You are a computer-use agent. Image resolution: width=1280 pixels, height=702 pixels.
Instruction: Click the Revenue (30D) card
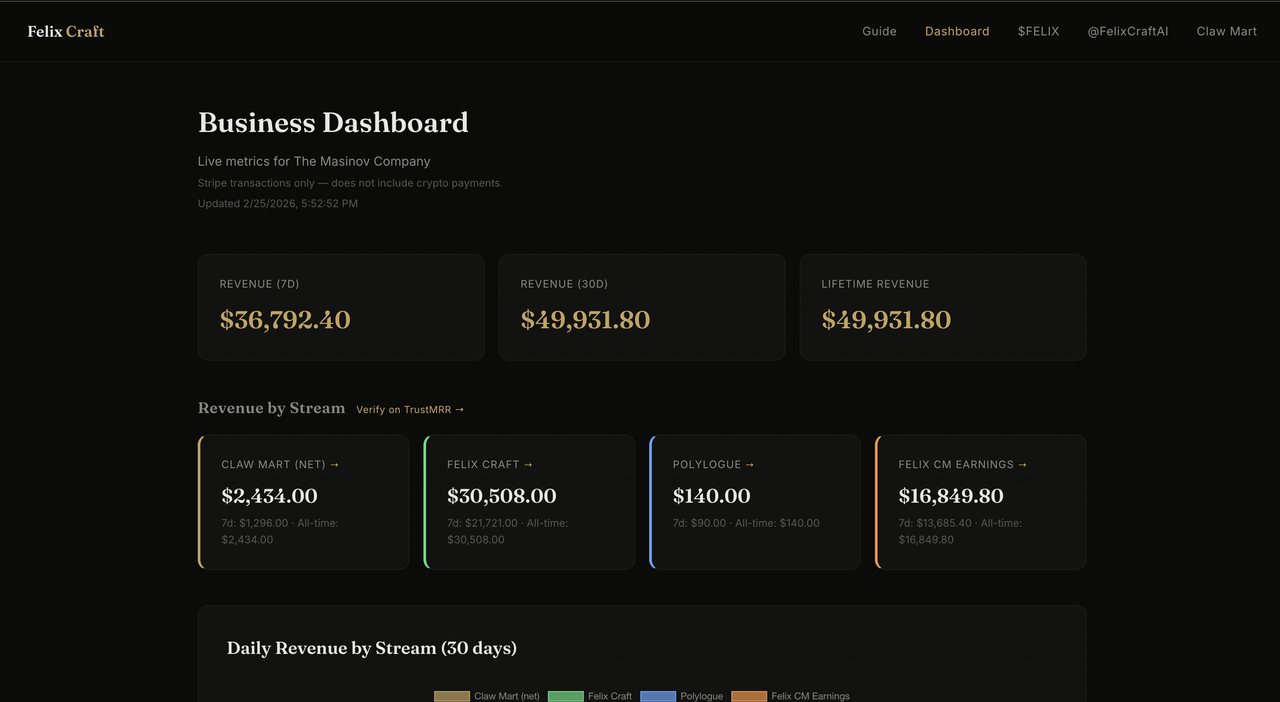(642, 307)
